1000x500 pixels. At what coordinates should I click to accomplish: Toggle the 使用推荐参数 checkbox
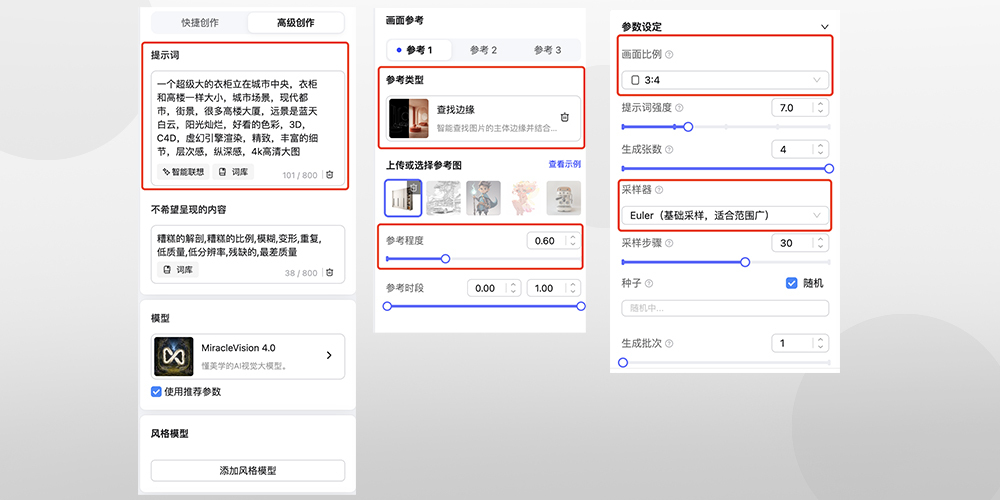pos(156,392)
